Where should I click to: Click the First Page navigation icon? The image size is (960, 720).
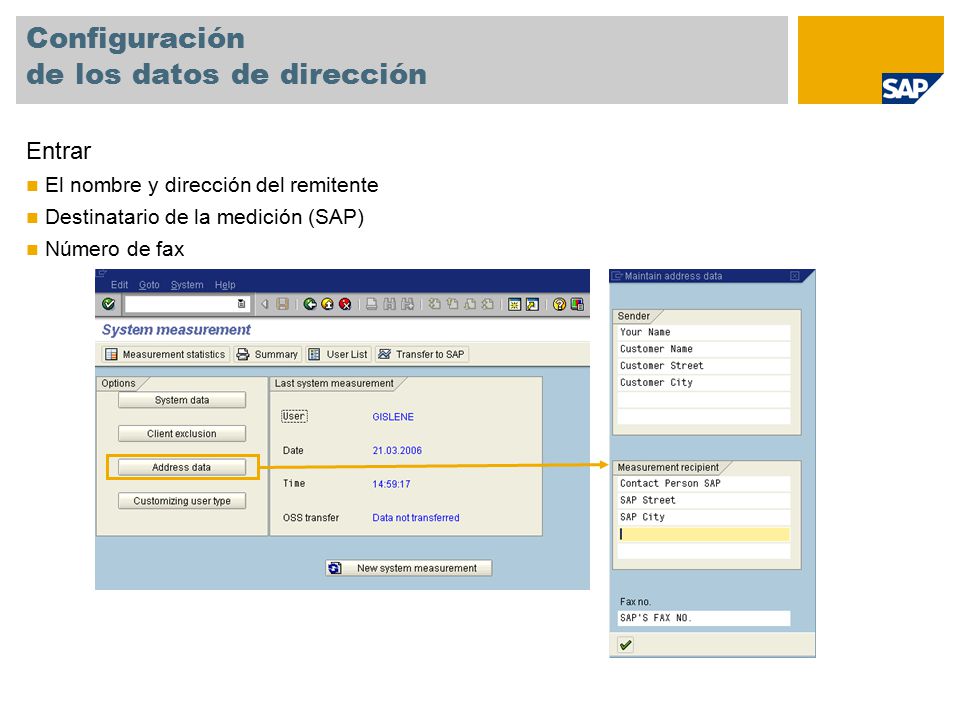434,304
